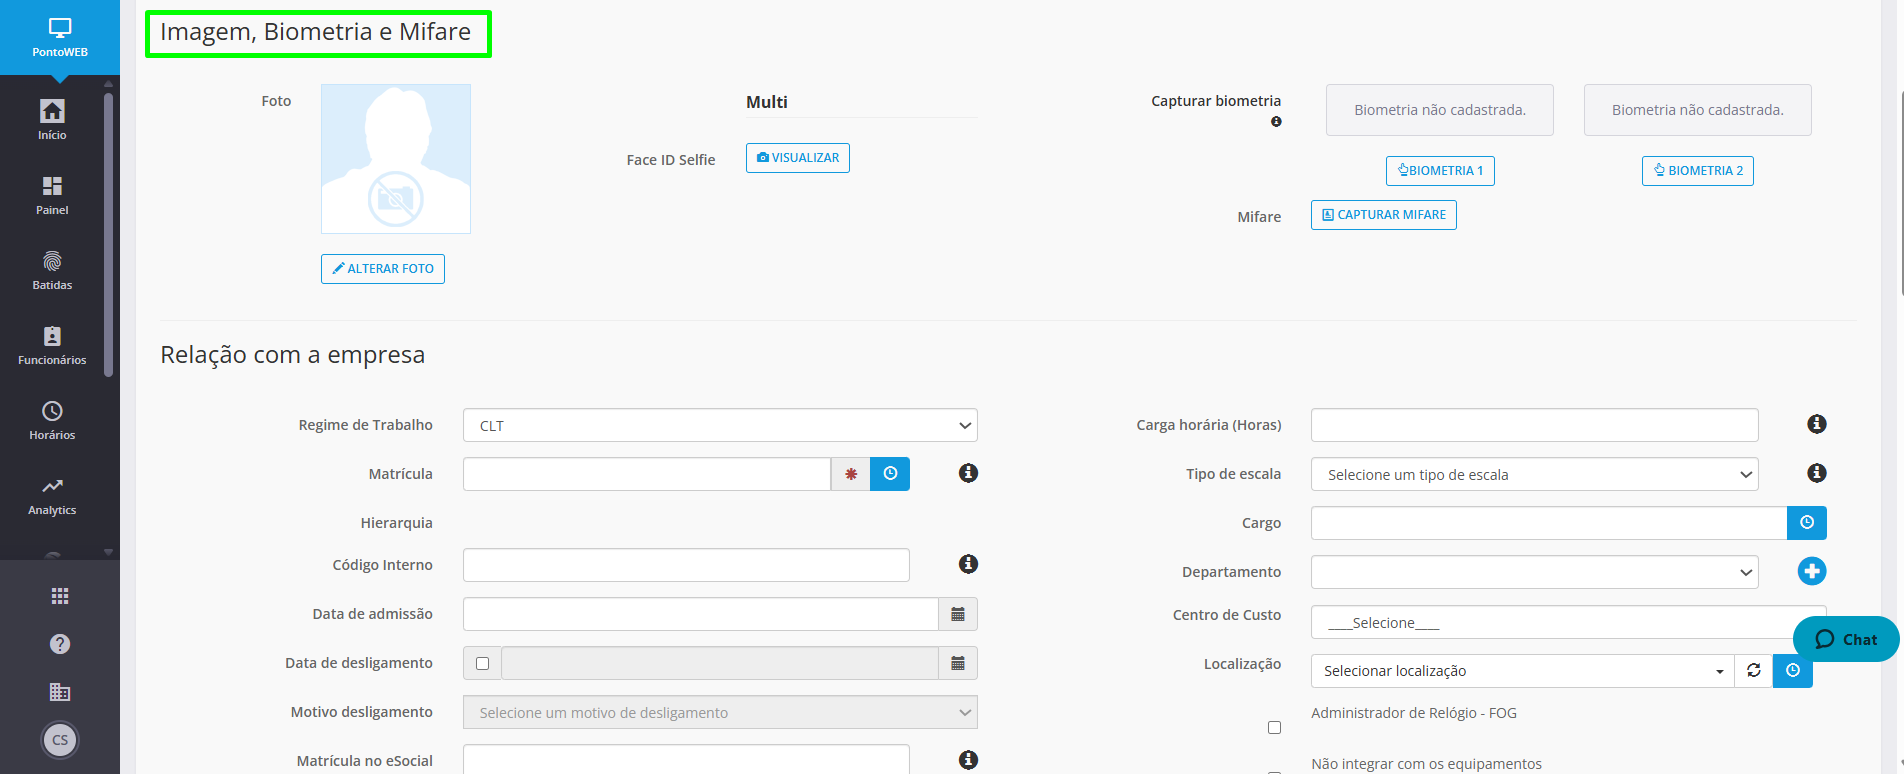
Task: Open the Chat widget
Action: point(1846,639)
